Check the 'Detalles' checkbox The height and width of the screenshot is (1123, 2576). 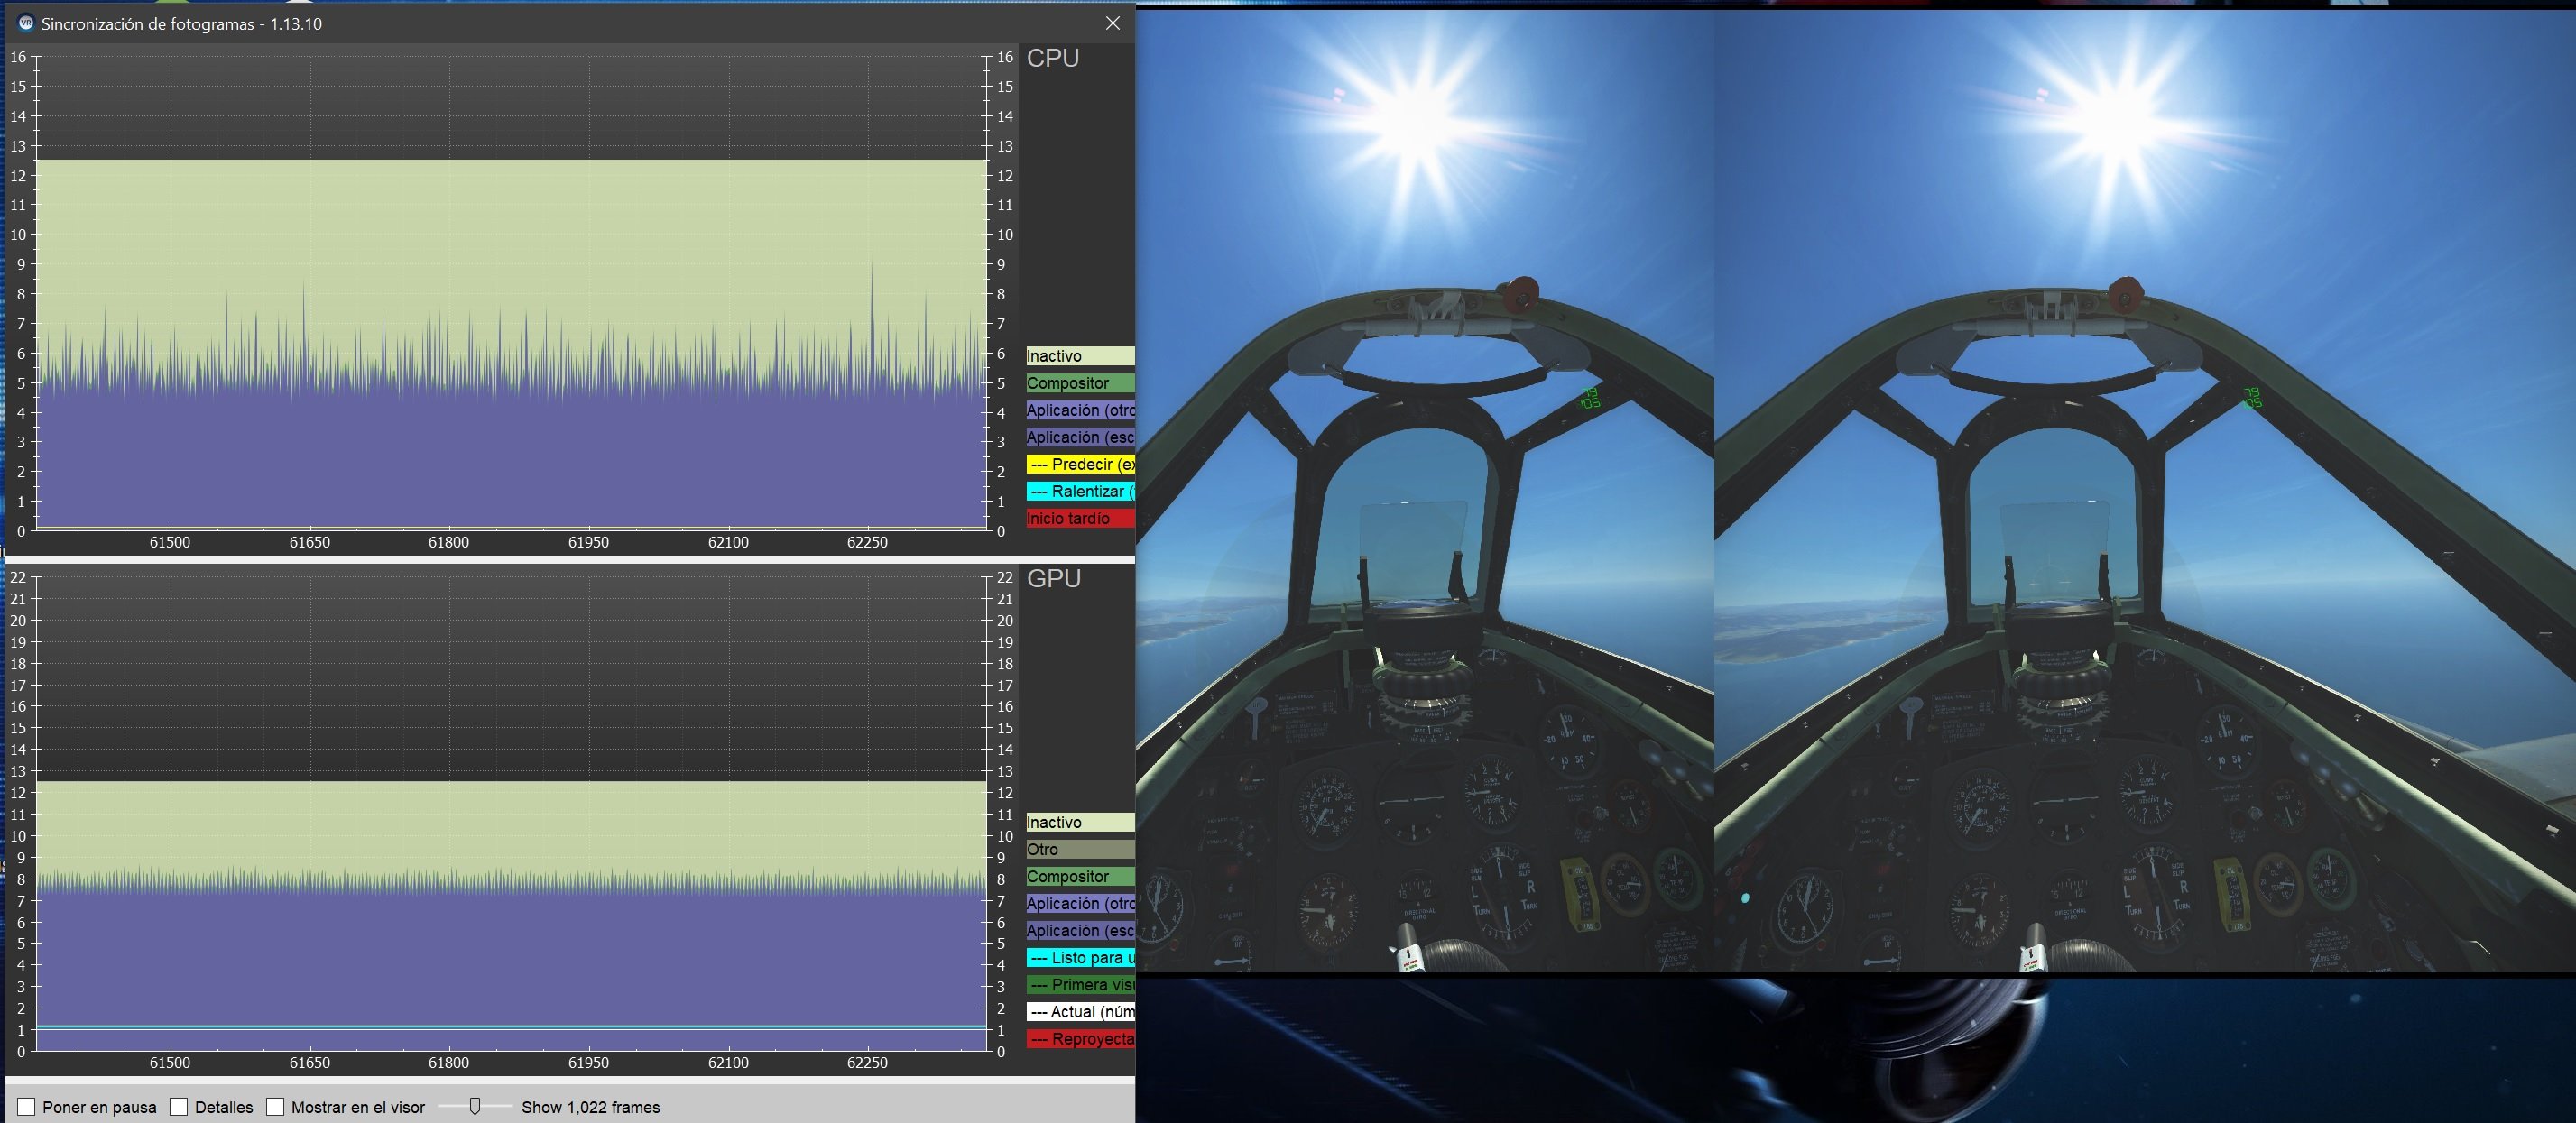(x=179, y=1106)
